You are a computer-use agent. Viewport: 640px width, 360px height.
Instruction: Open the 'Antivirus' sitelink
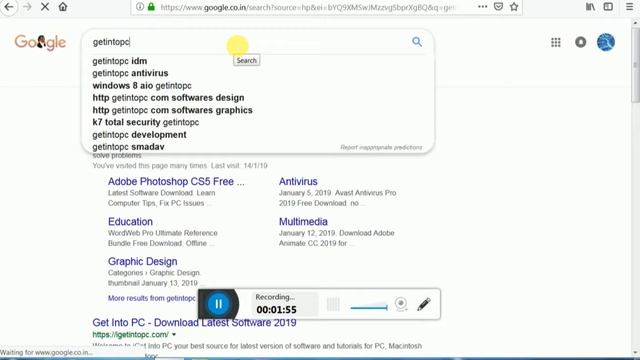click(298, 182)
